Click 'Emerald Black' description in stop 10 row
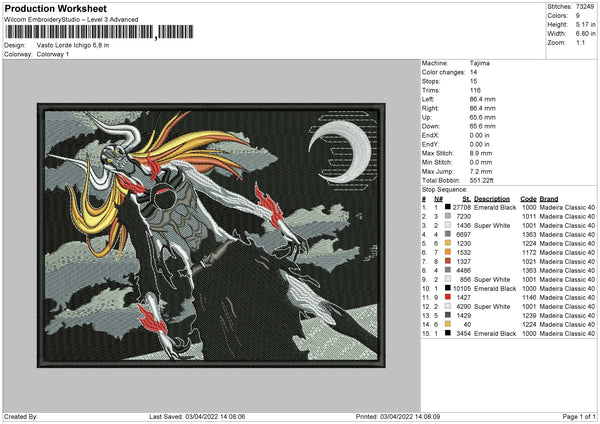 pyautogui.click(x=495, y=288)
